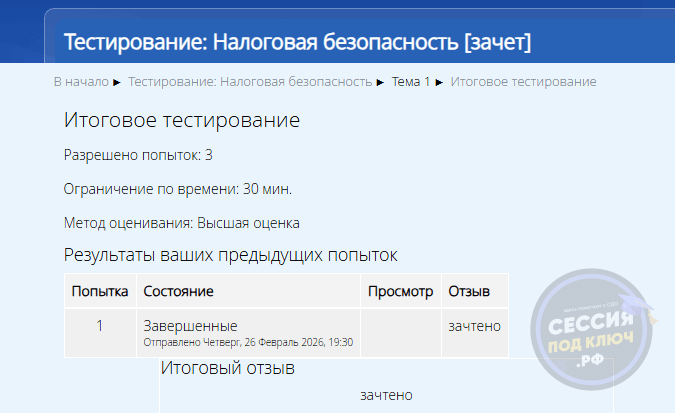Click the "Состояние" column header
The image size is (675, 413).
point(179,292)
